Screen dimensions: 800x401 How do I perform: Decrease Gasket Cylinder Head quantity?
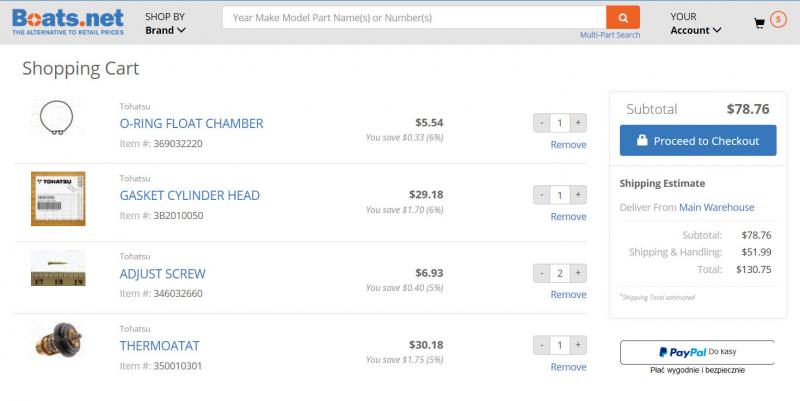[541, 195]
